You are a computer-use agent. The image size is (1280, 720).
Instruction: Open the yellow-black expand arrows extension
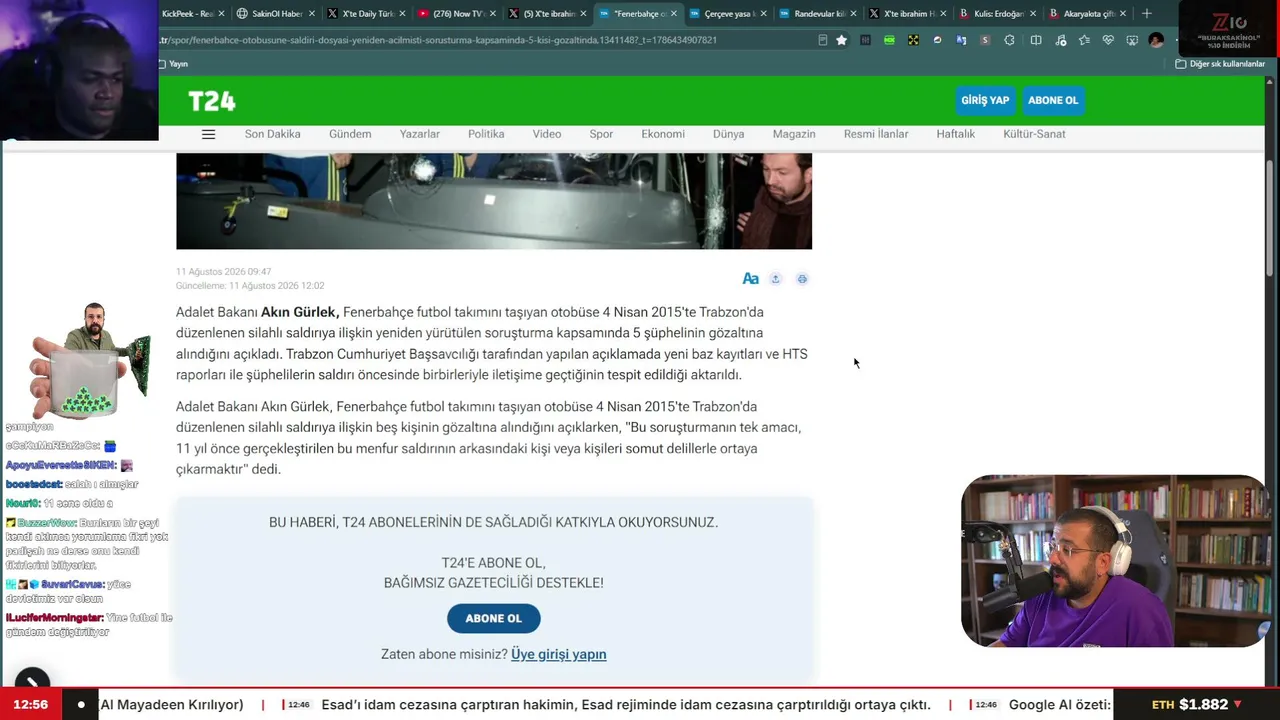coord(913,40)
